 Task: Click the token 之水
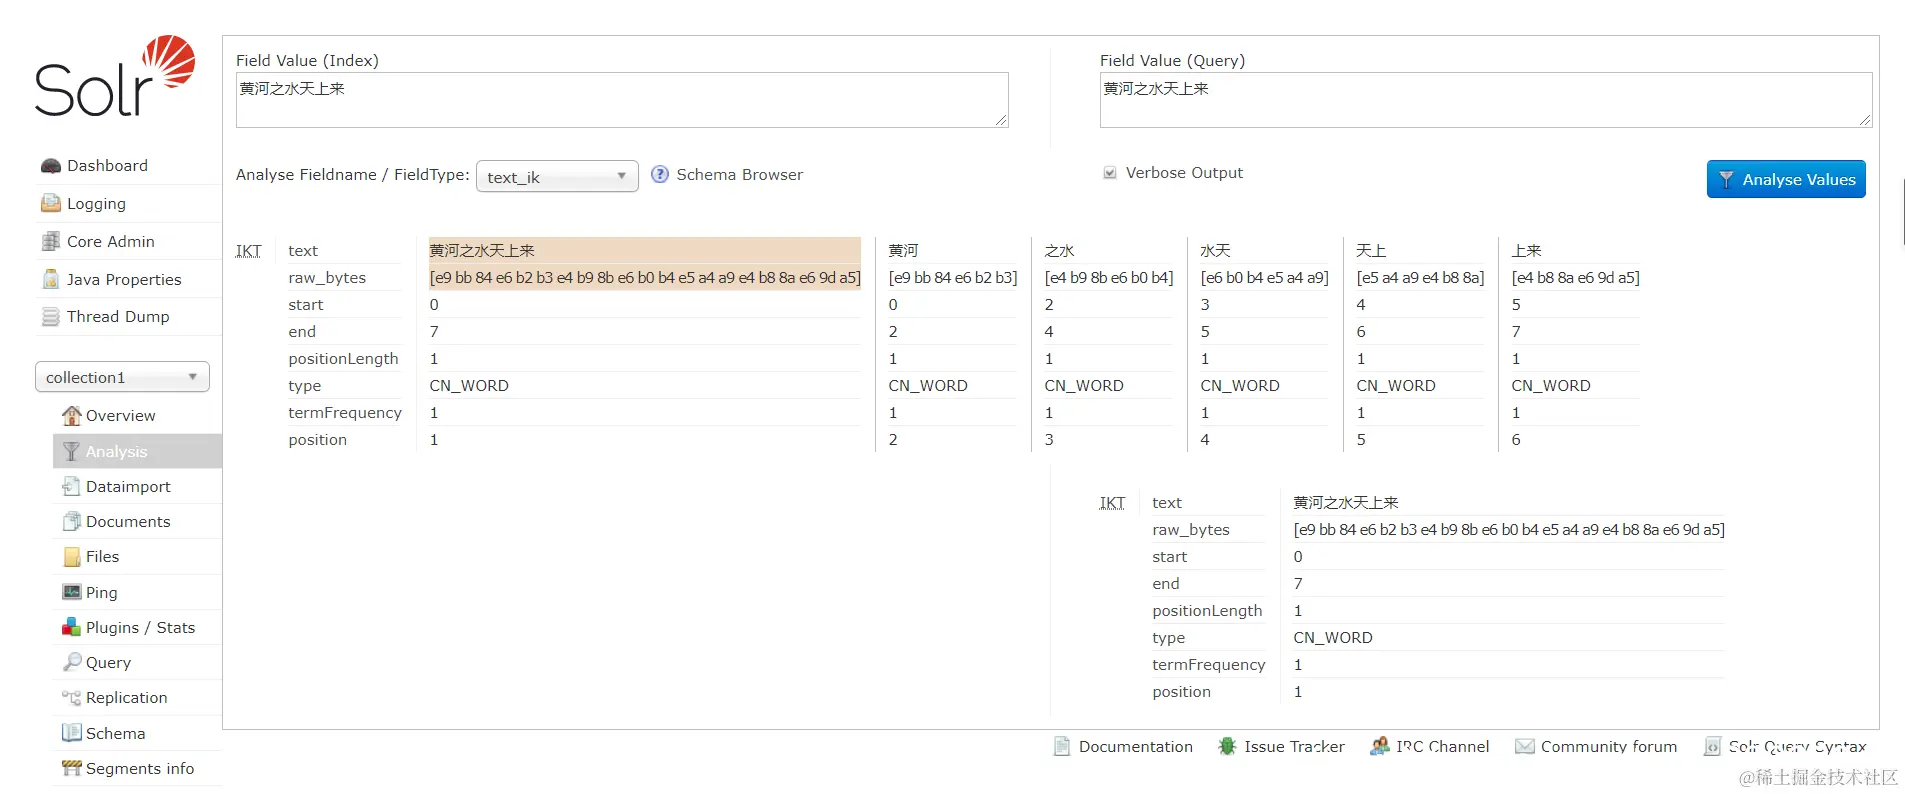[1059, 251]
